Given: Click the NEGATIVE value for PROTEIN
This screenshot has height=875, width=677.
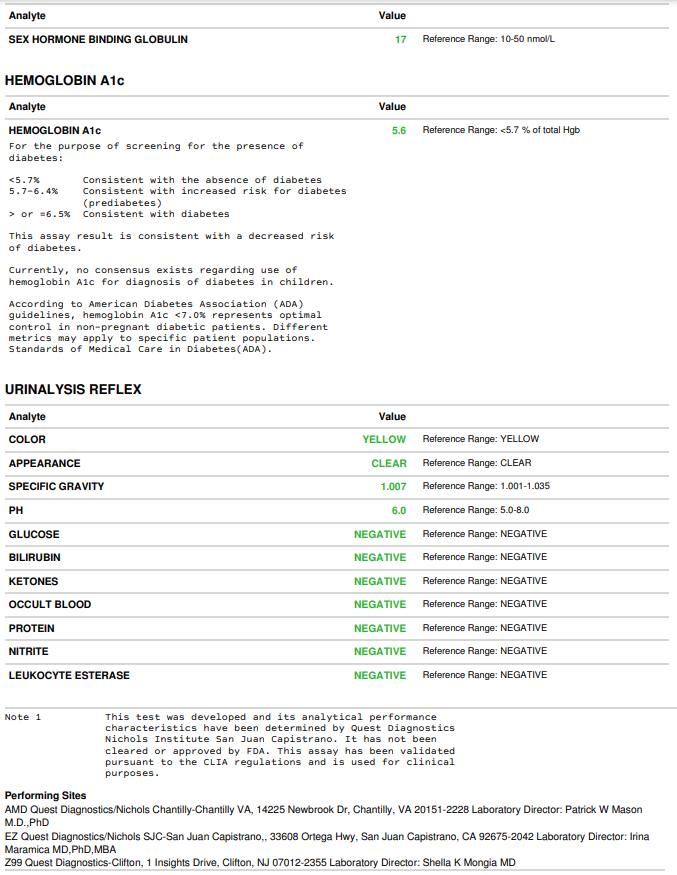Looking at the screenshot, I should coord(380,628).
